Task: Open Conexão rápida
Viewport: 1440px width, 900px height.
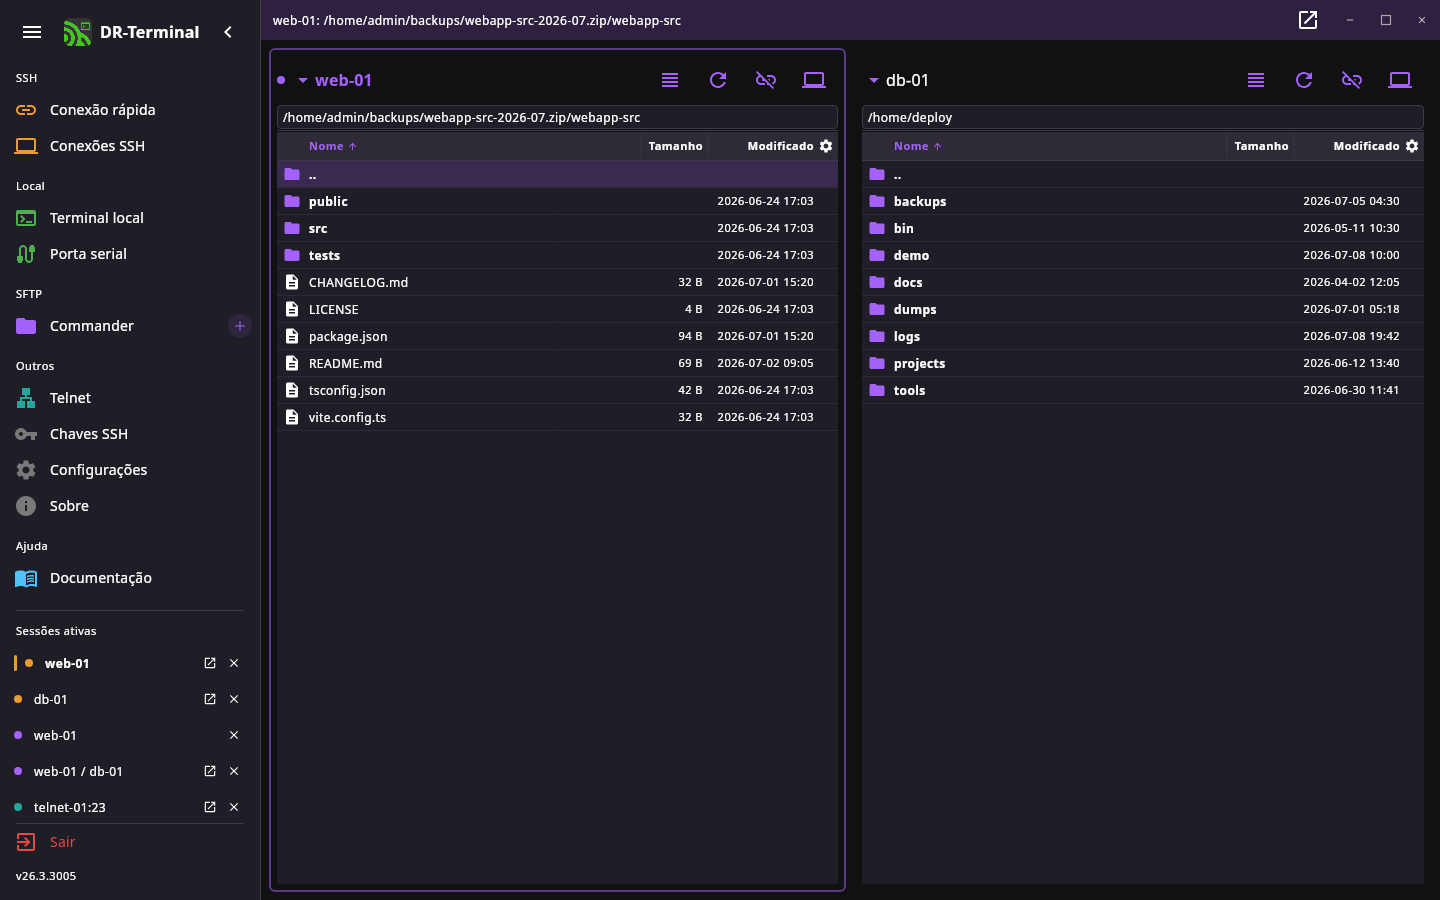Action: tap(129, 110)
